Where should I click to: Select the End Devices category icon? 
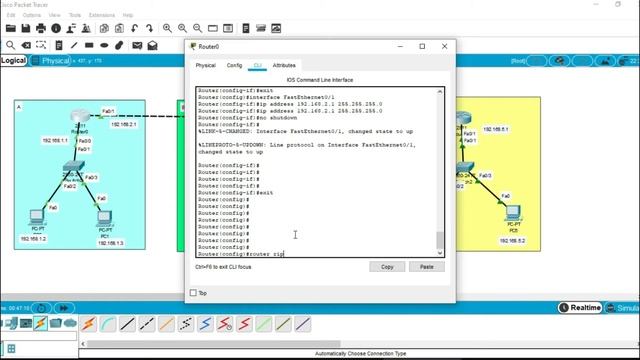(11, 323)
